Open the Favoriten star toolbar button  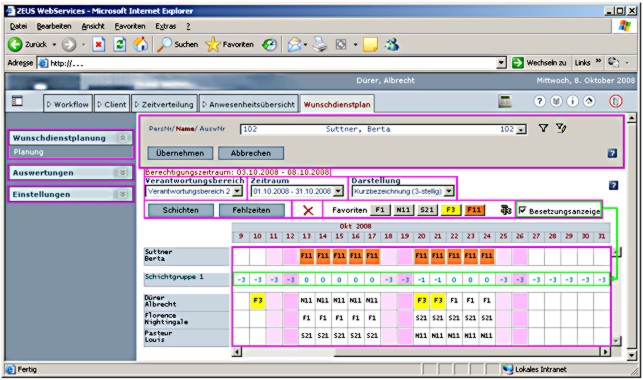pos(230,44)
